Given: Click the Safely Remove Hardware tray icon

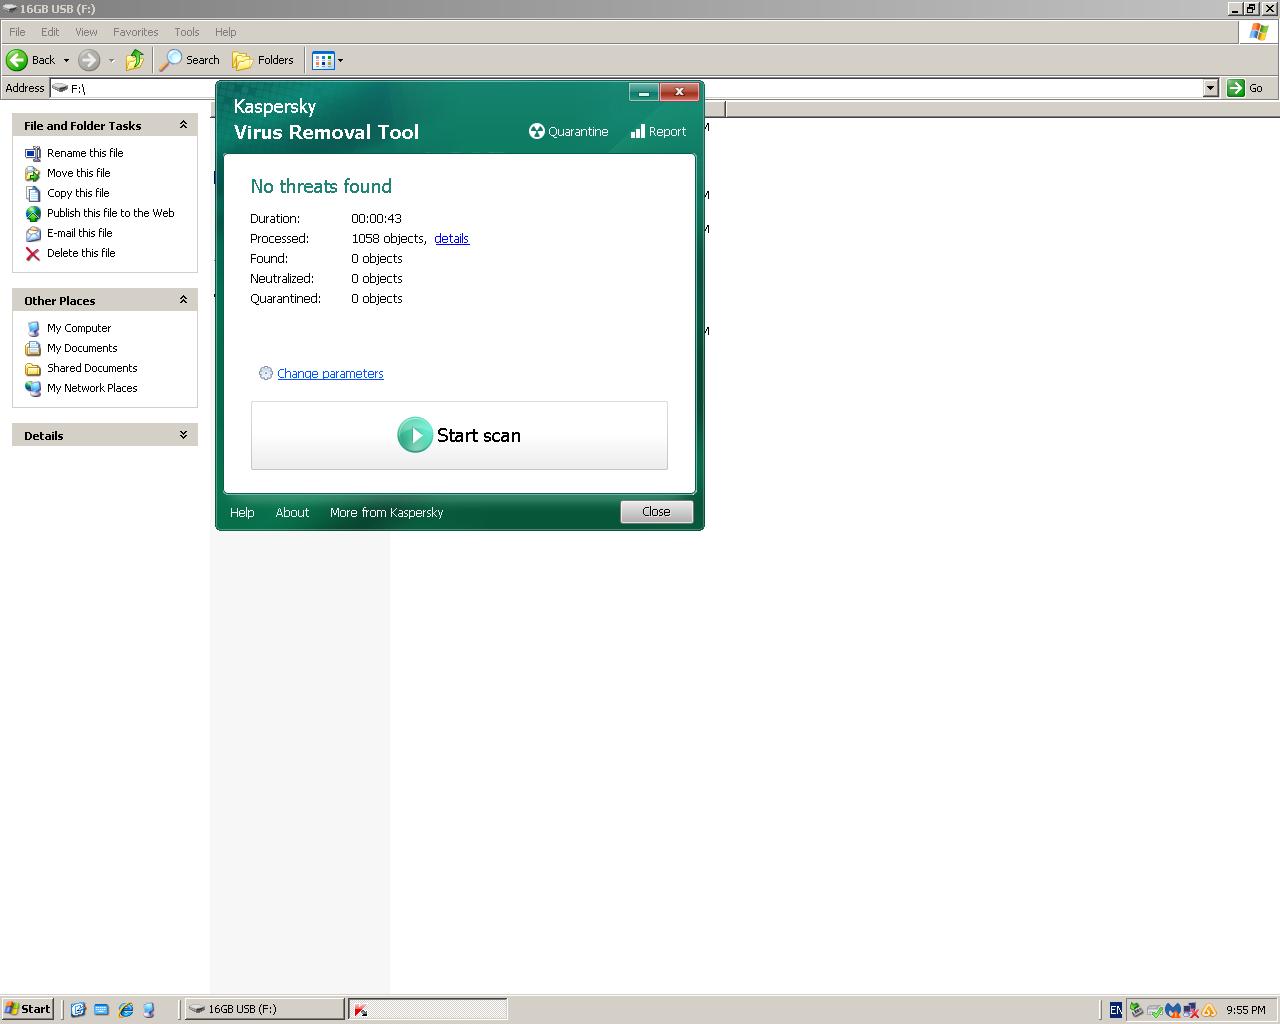Looking at the screenshot, I should click(1136, 1010).
